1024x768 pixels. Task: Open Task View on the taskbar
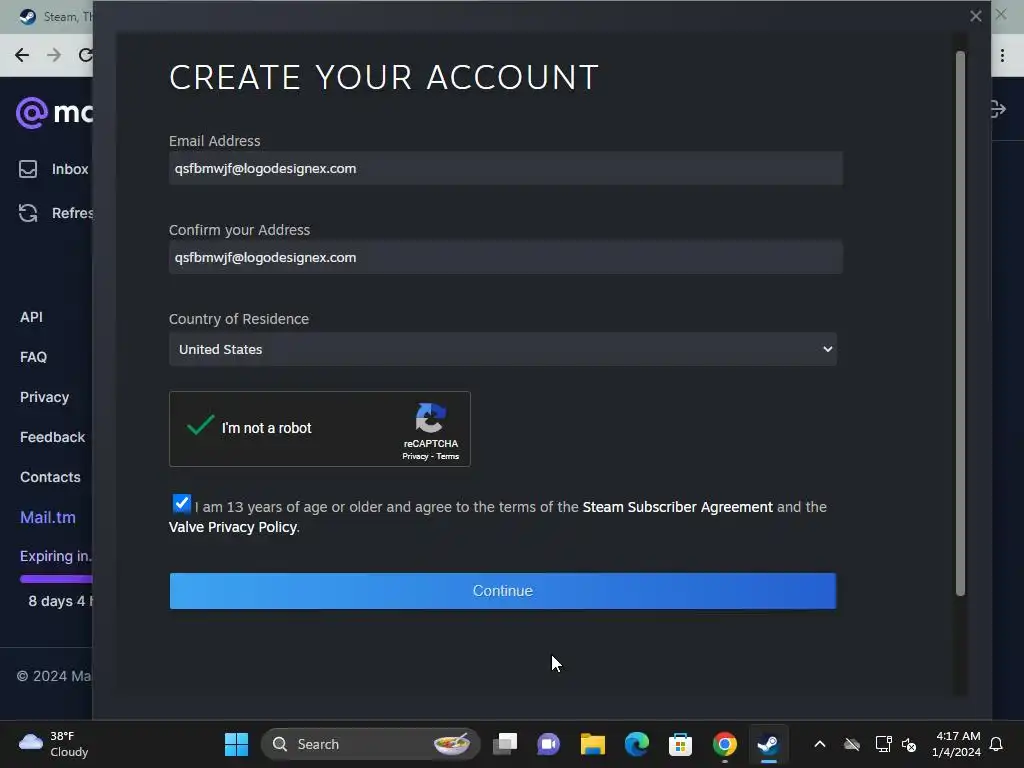pyautogui.click(x=505, y=744)
